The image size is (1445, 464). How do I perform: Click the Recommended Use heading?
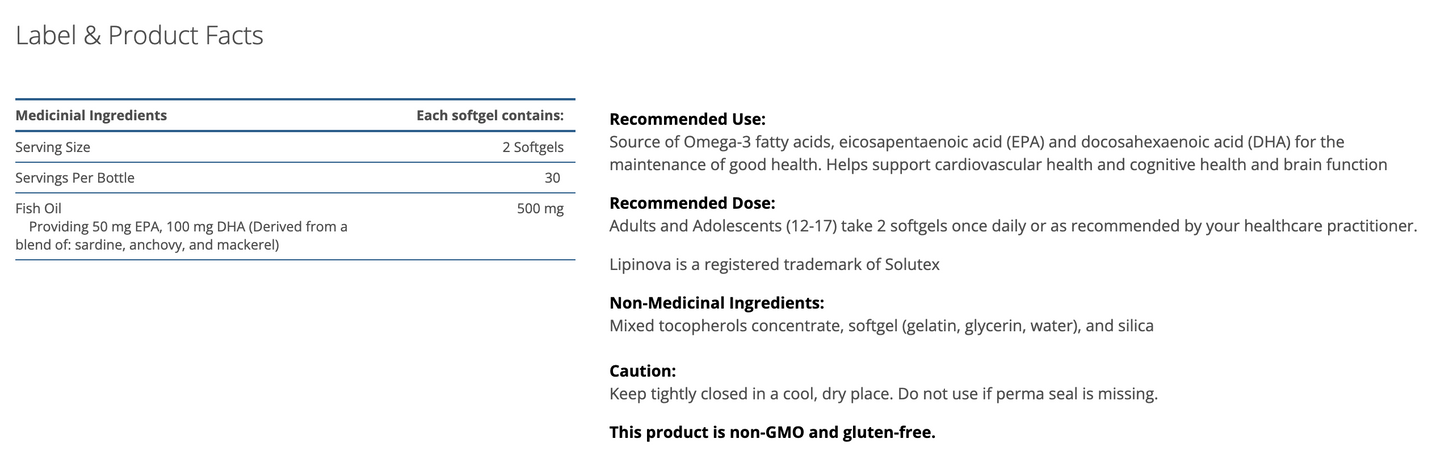[x=687, y=119]
